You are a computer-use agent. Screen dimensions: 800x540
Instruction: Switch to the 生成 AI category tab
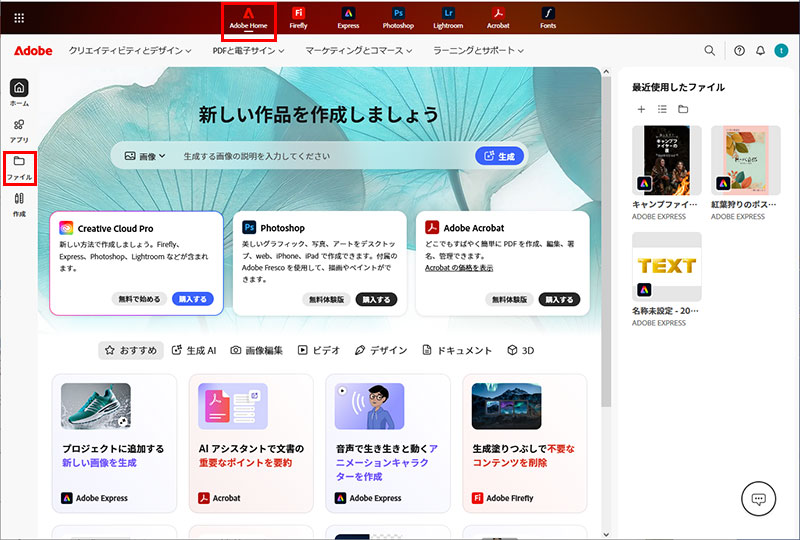click(194, 350)
